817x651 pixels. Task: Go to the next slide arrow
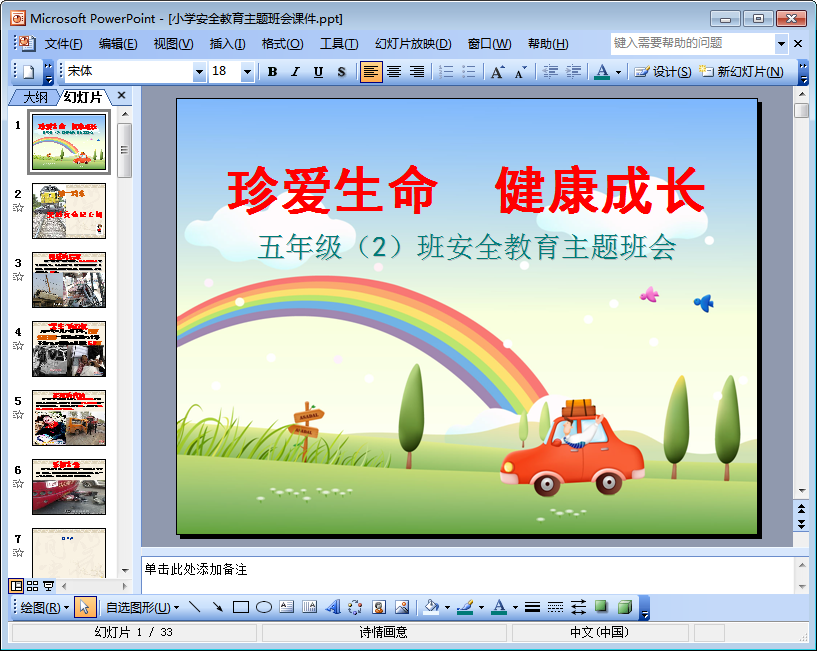tap(801, 524)
